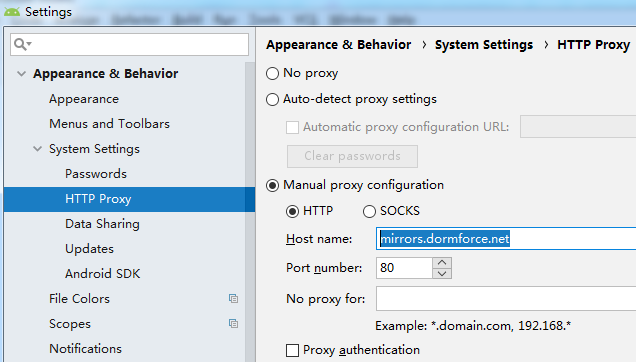
Task: Select Manual proxy configuration radio button
Action: tap(272, 185)
